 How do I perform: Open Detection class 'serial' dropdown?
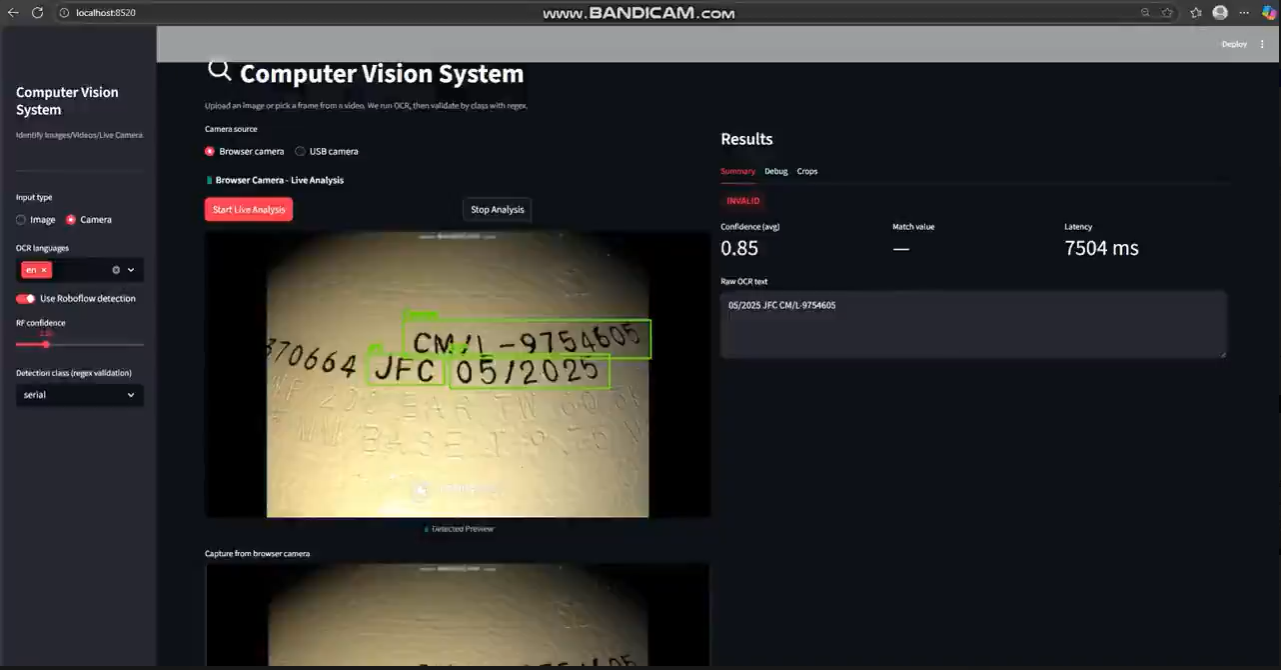point(80,395)
